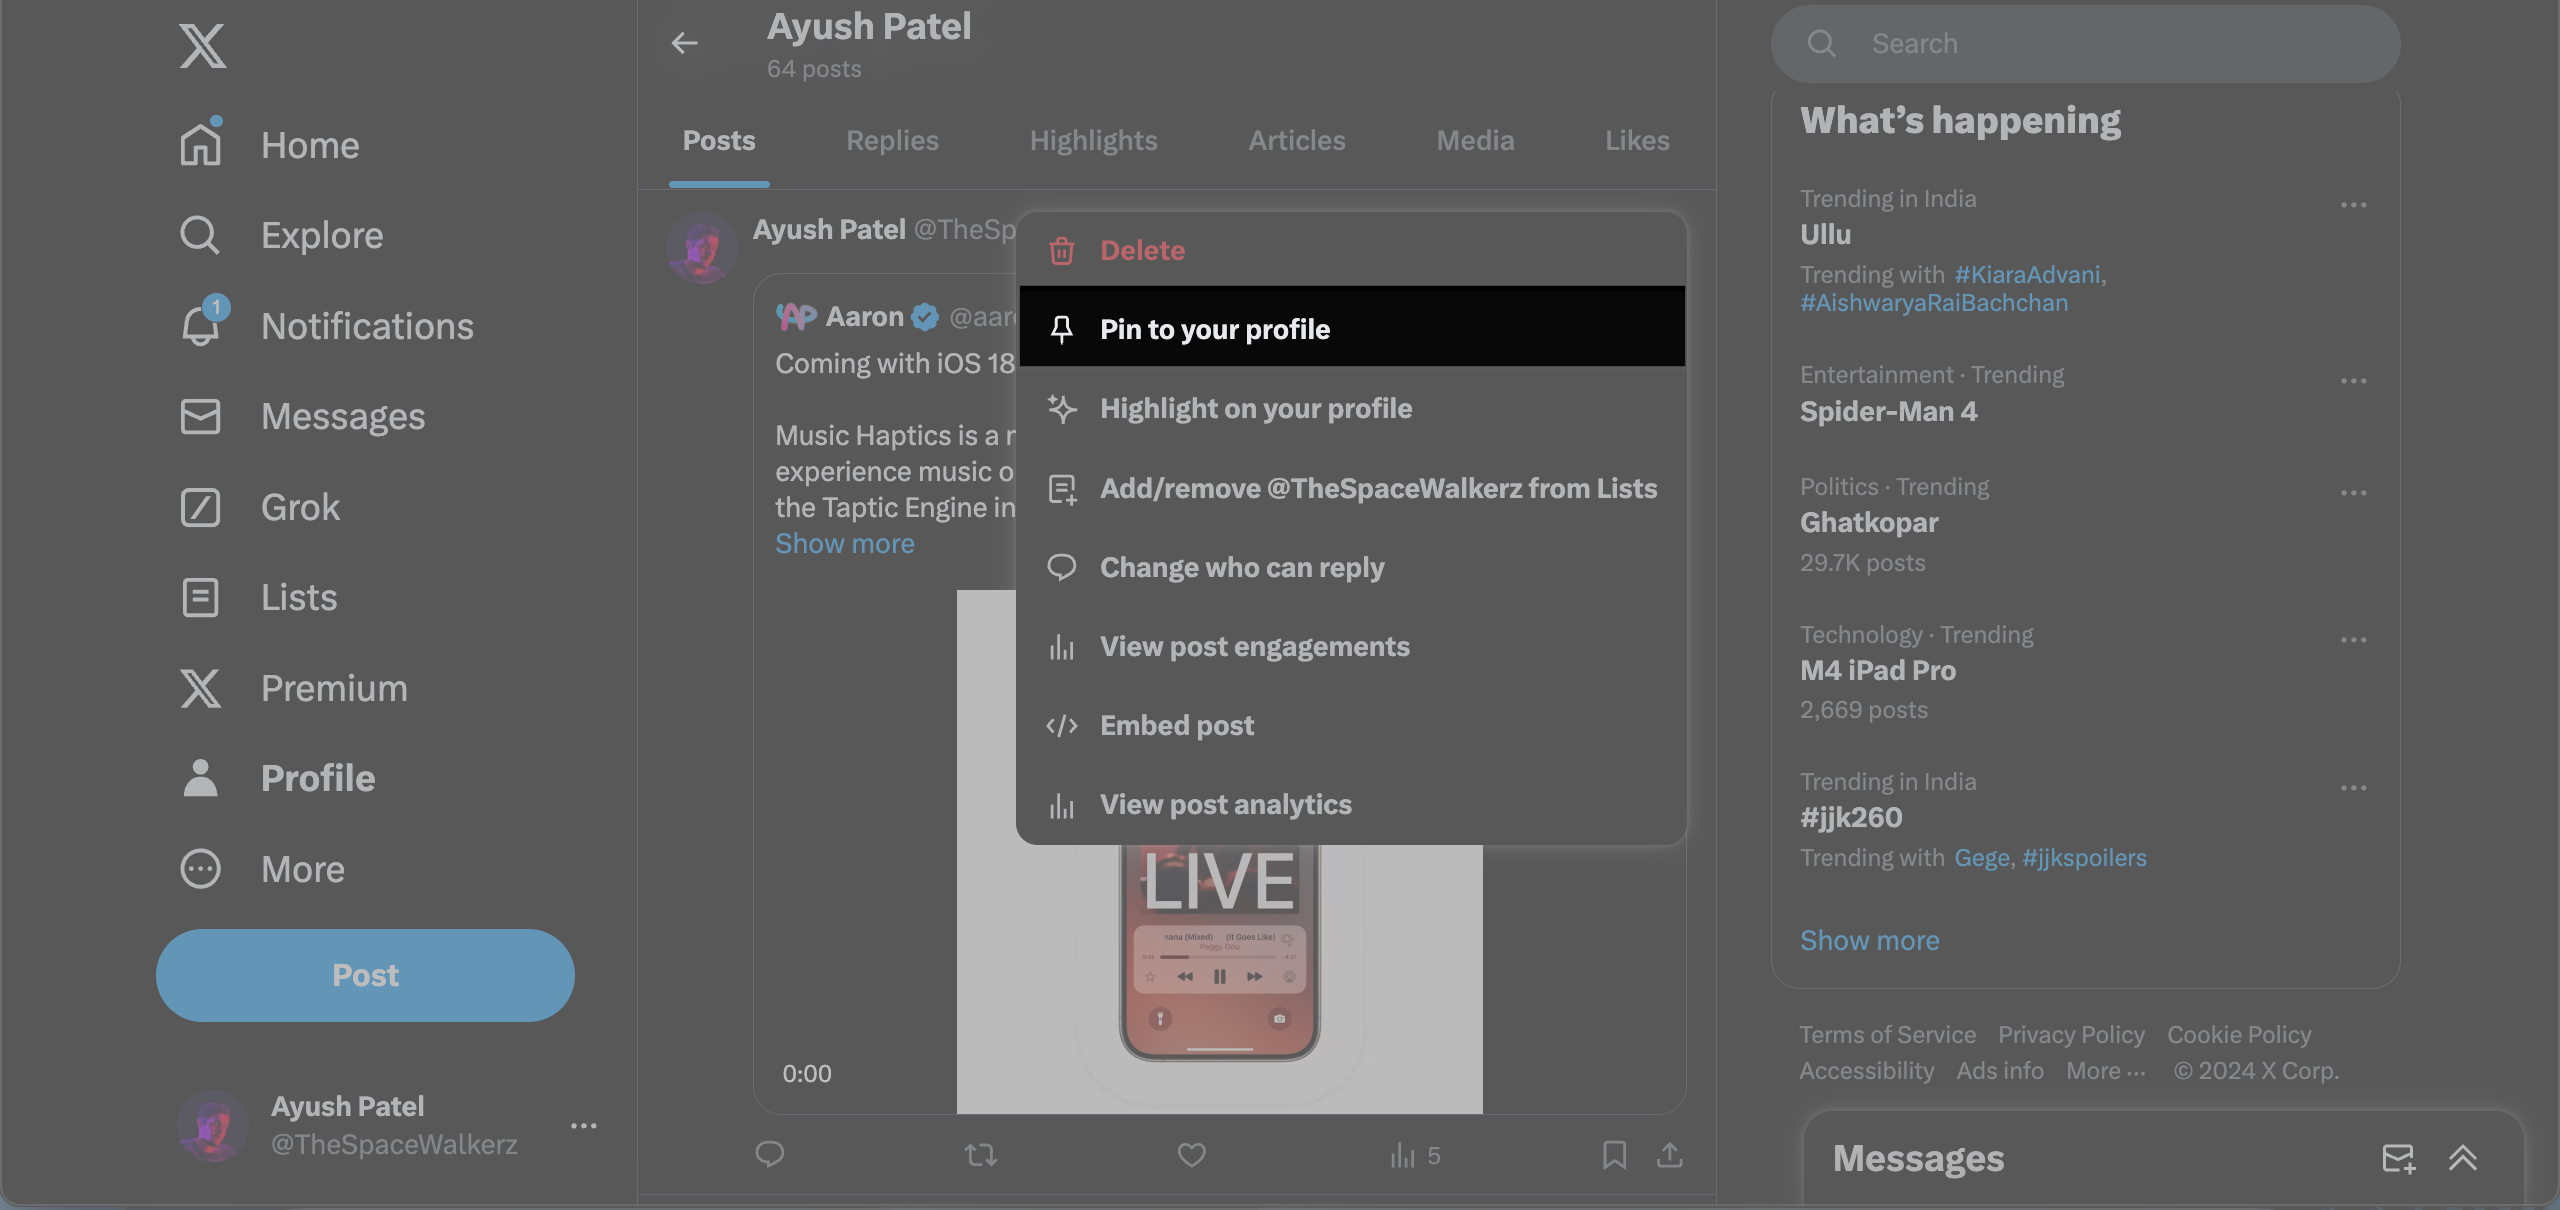Click the Delete post icon

tap(1061, 251)
